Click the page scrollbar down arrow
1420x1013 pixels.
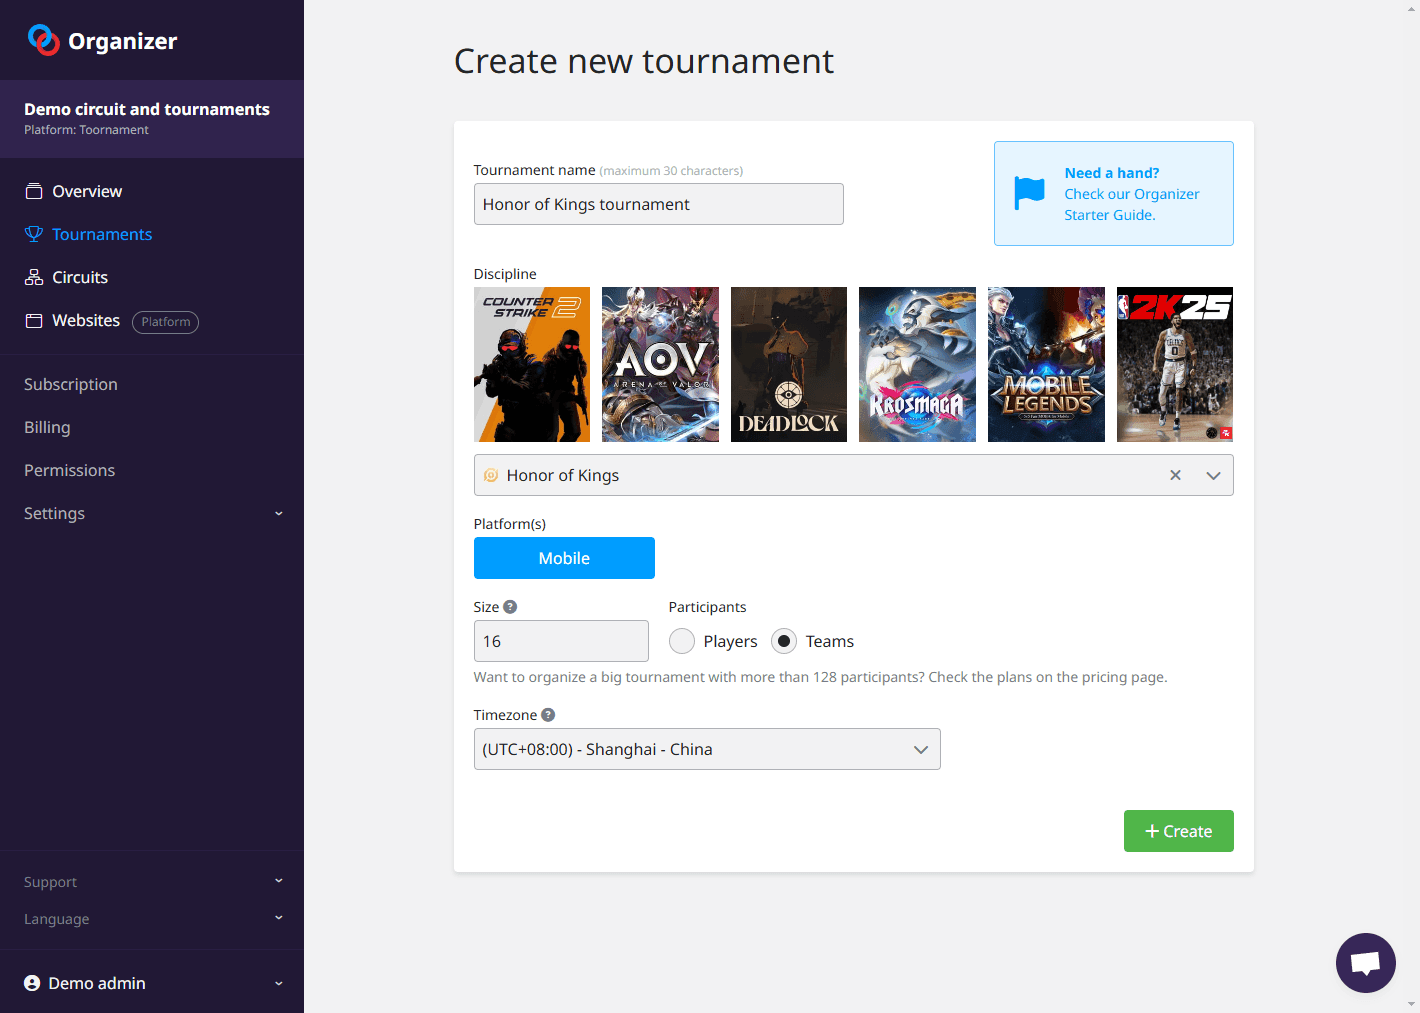point(1411,1004)
